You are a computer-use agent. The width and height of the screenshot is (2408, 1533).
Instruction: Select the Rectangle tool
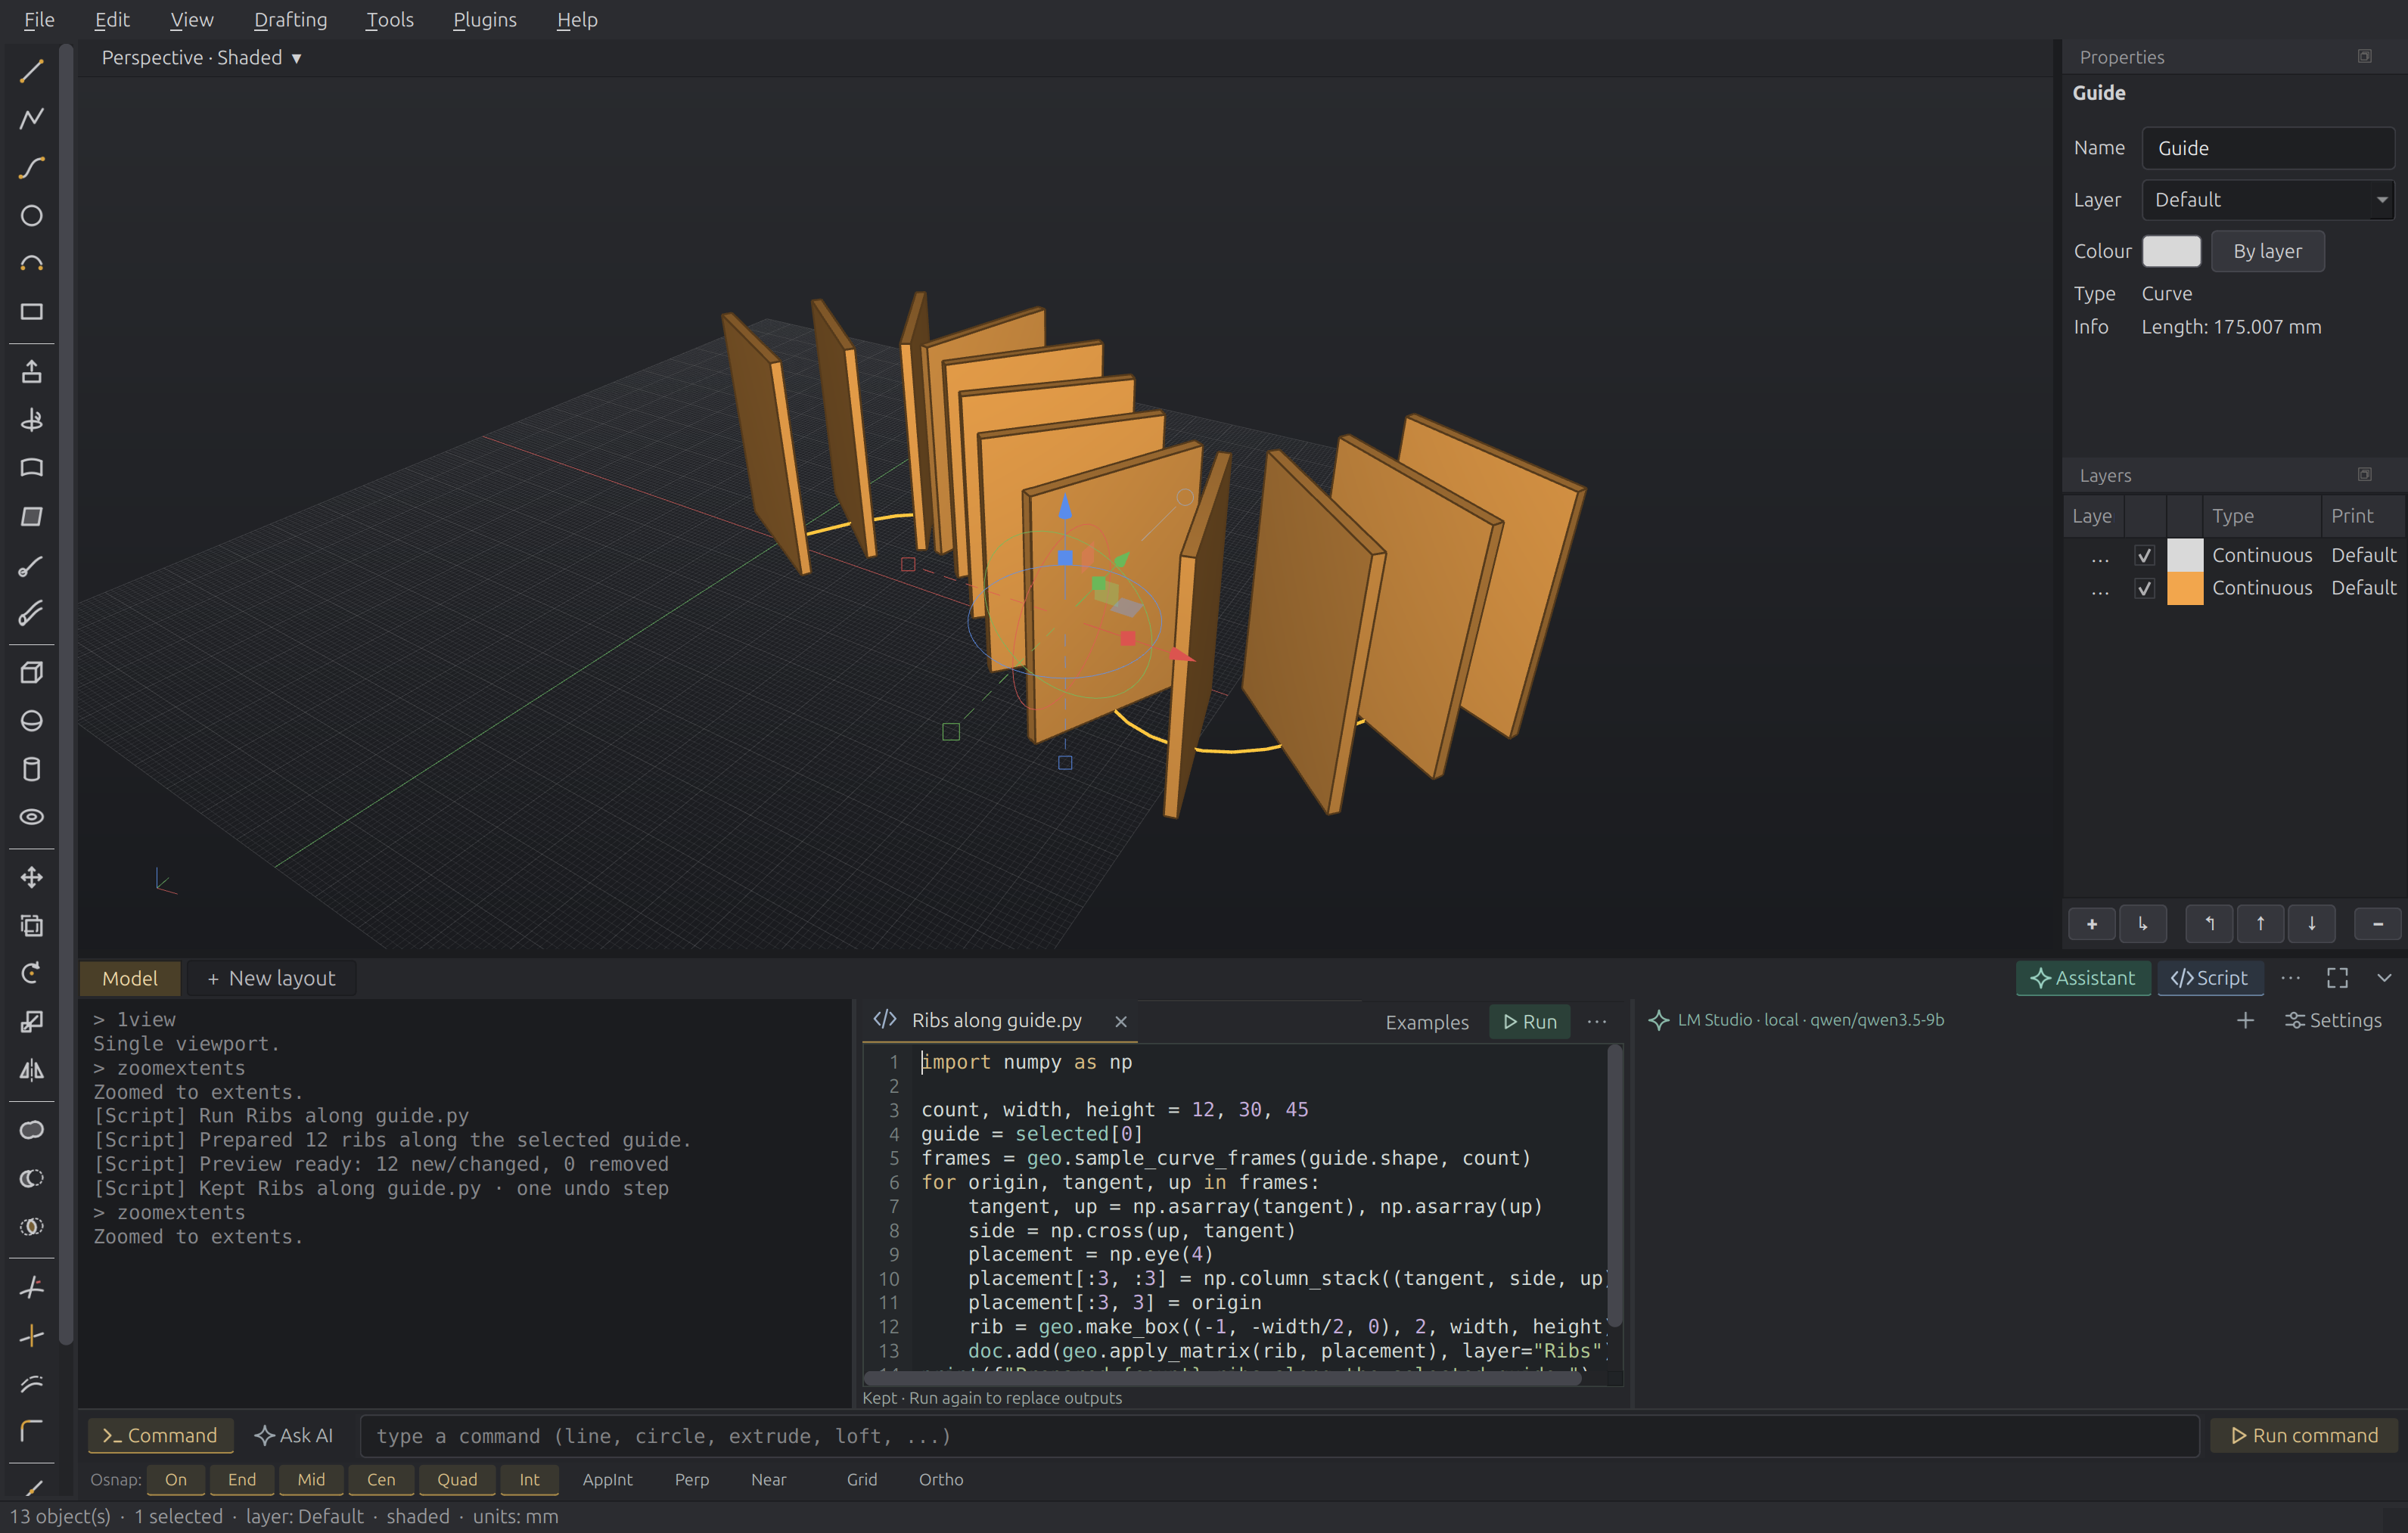pos(31,312)
